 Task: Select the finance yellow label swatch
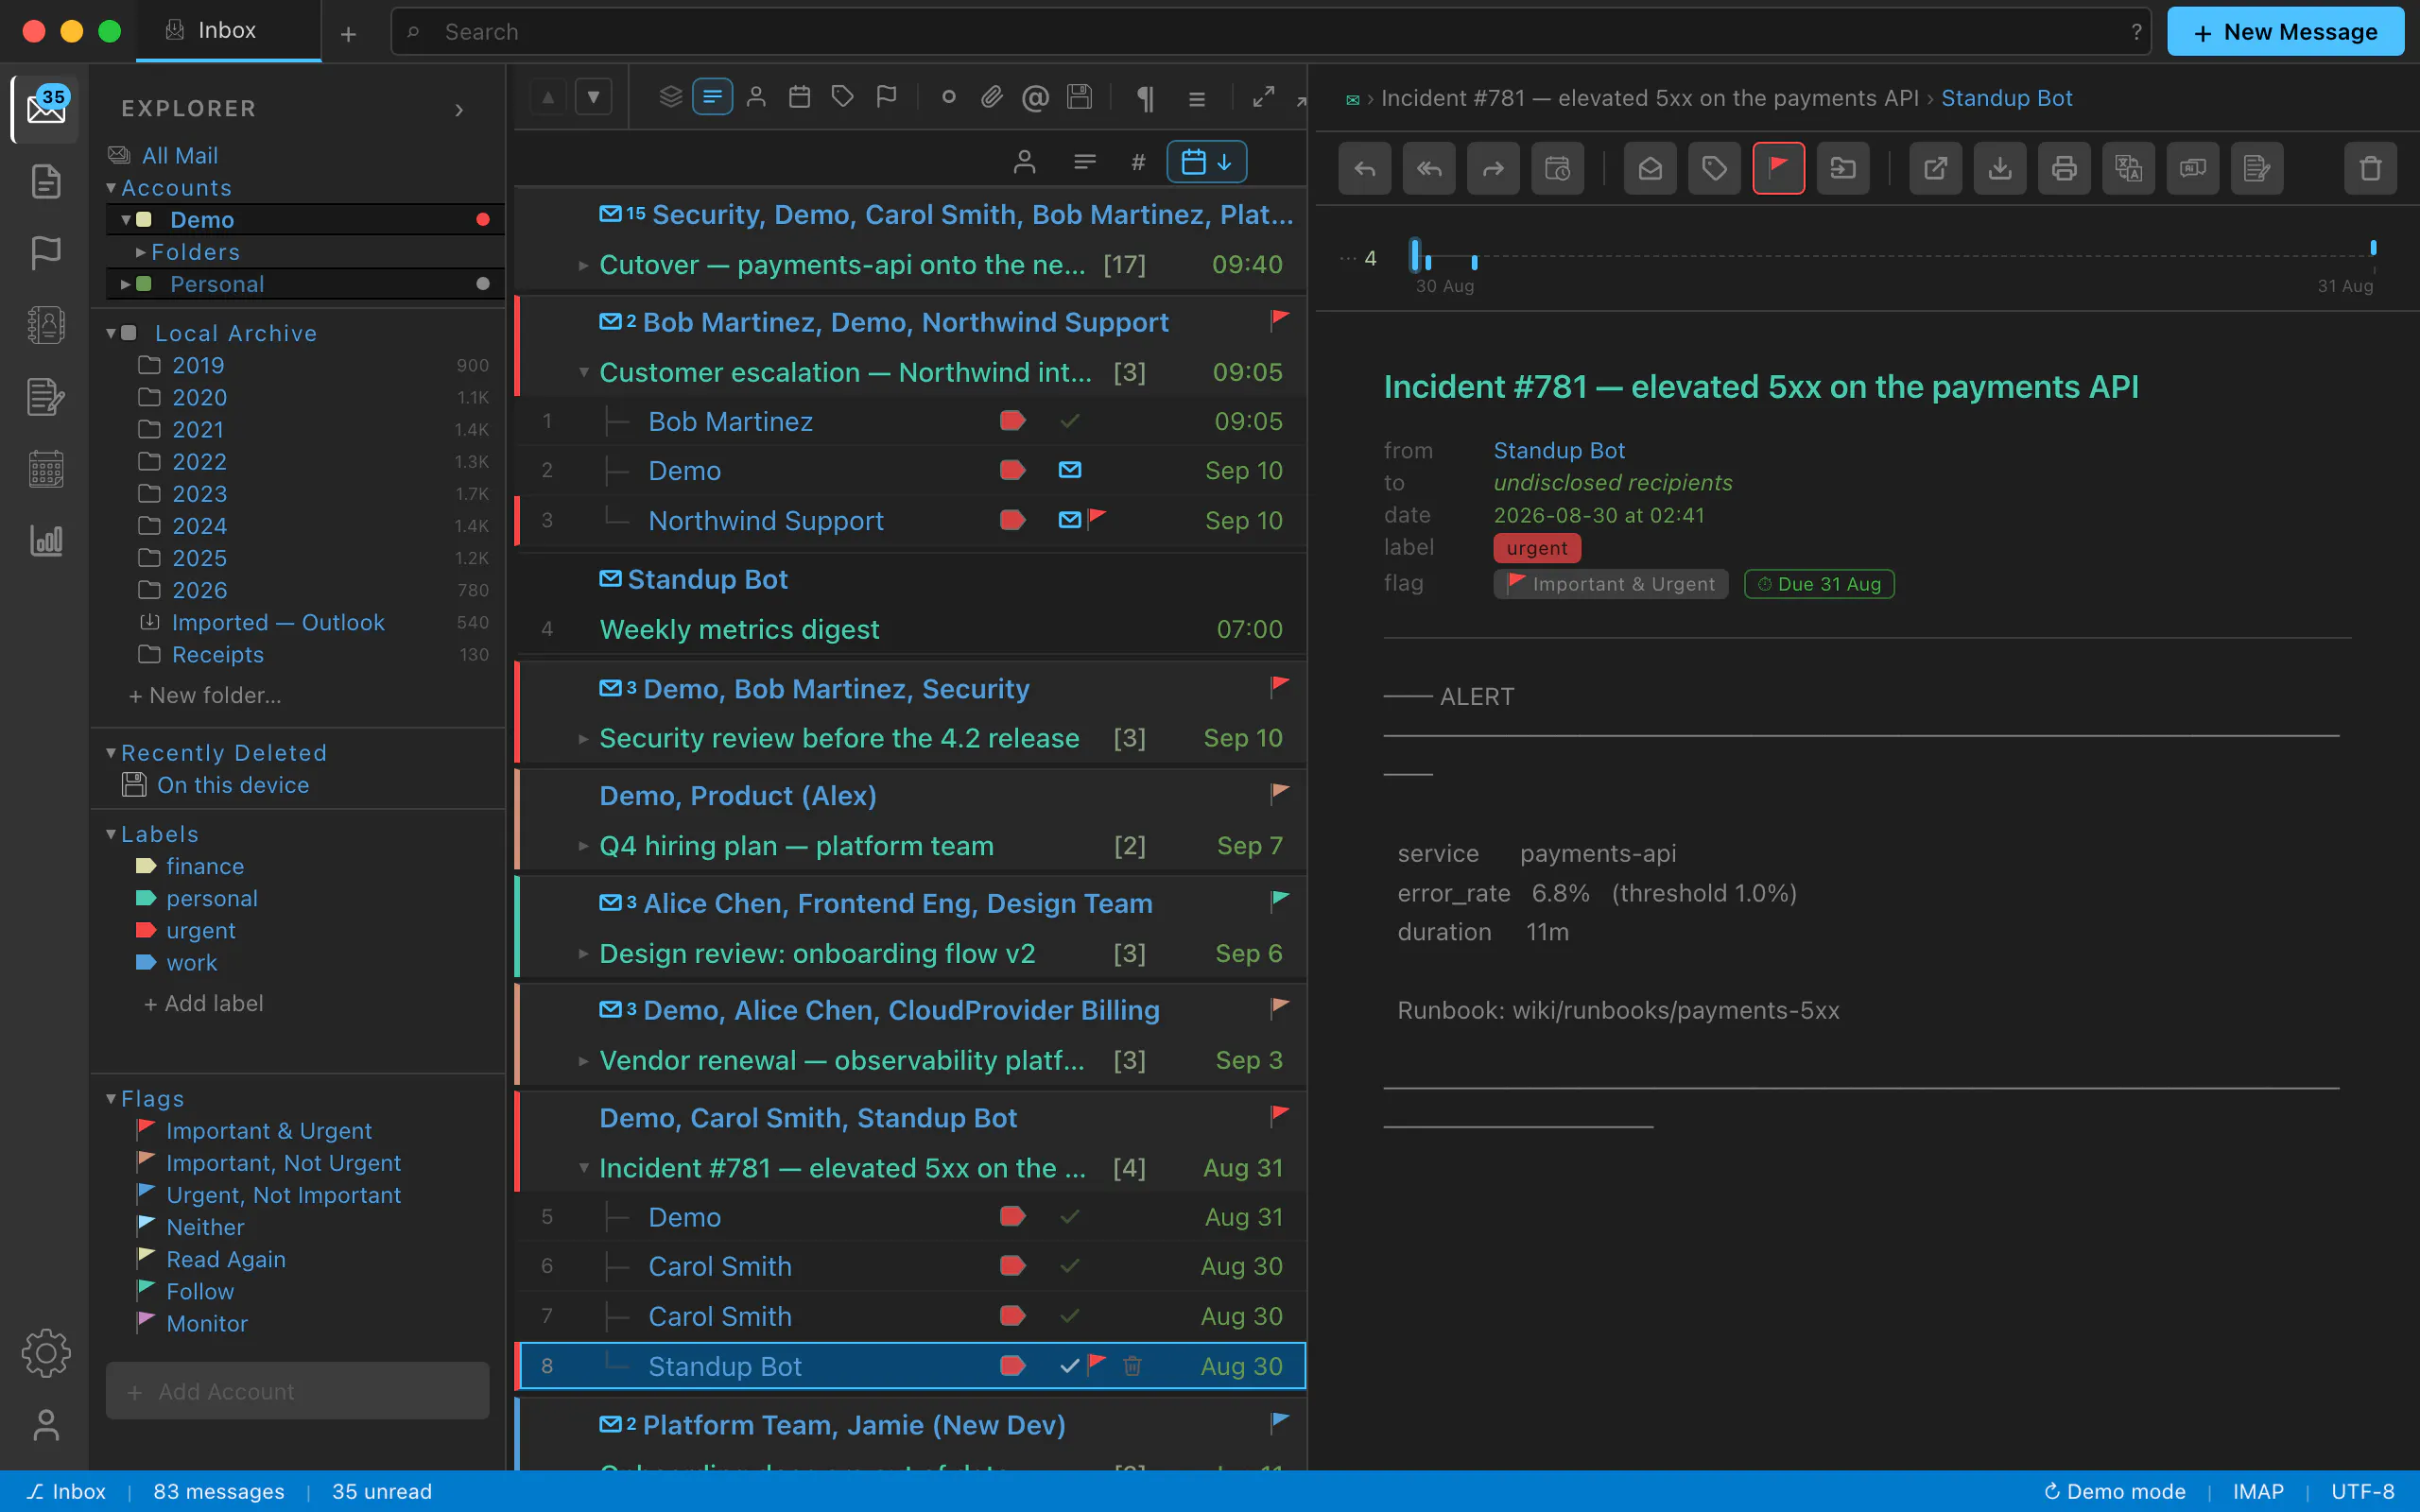point(145,866)
